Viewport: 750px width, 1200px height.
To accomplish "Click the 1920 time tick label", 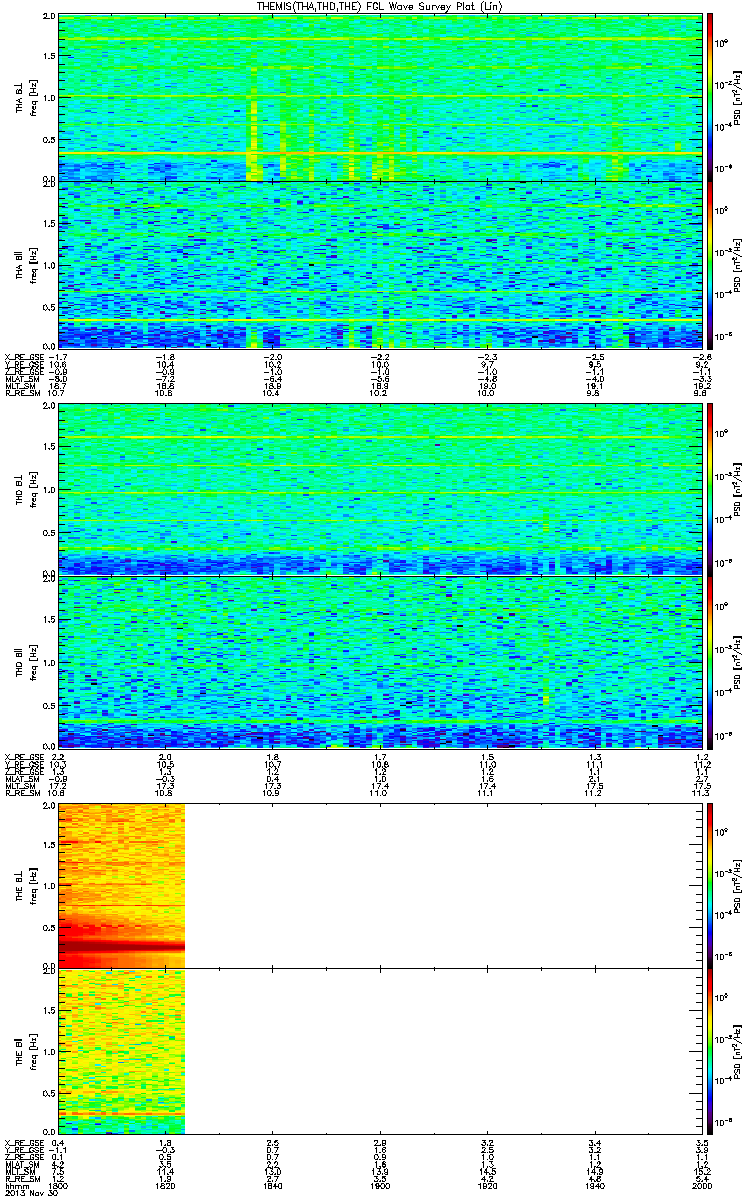I will point(486,1186).
